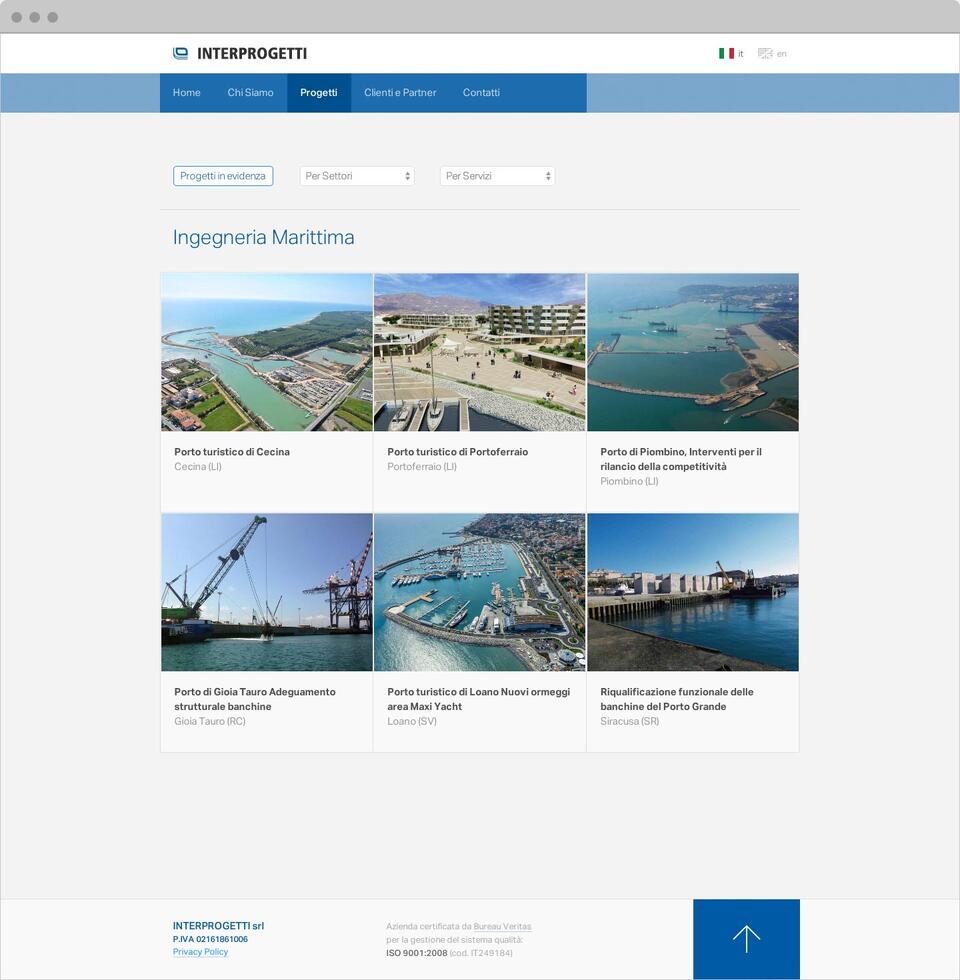The image size is (960, 980).
Task: Click 'Porto turistico di Portoferraio' title
Action: click(x=458, y=452)
